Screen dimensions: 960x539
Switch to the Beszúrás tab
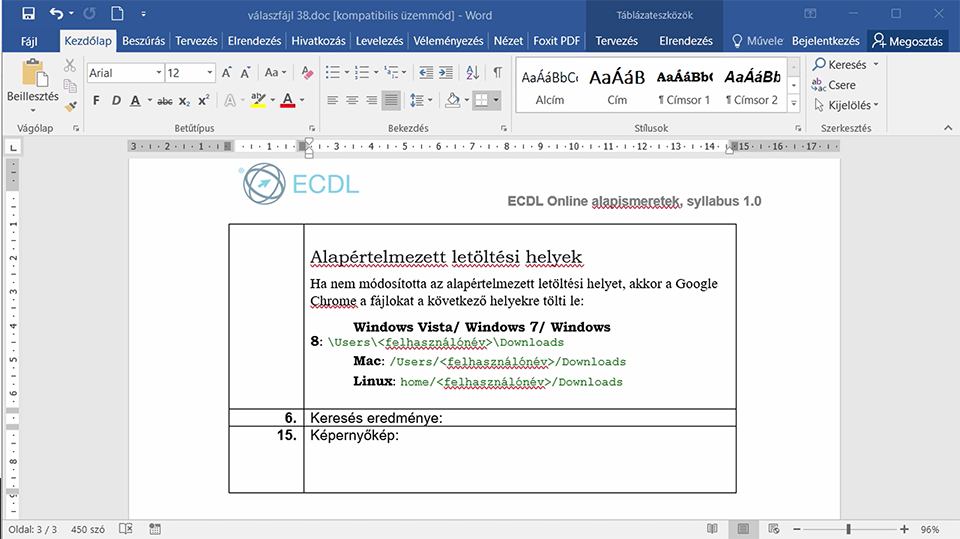click(143, 41)
